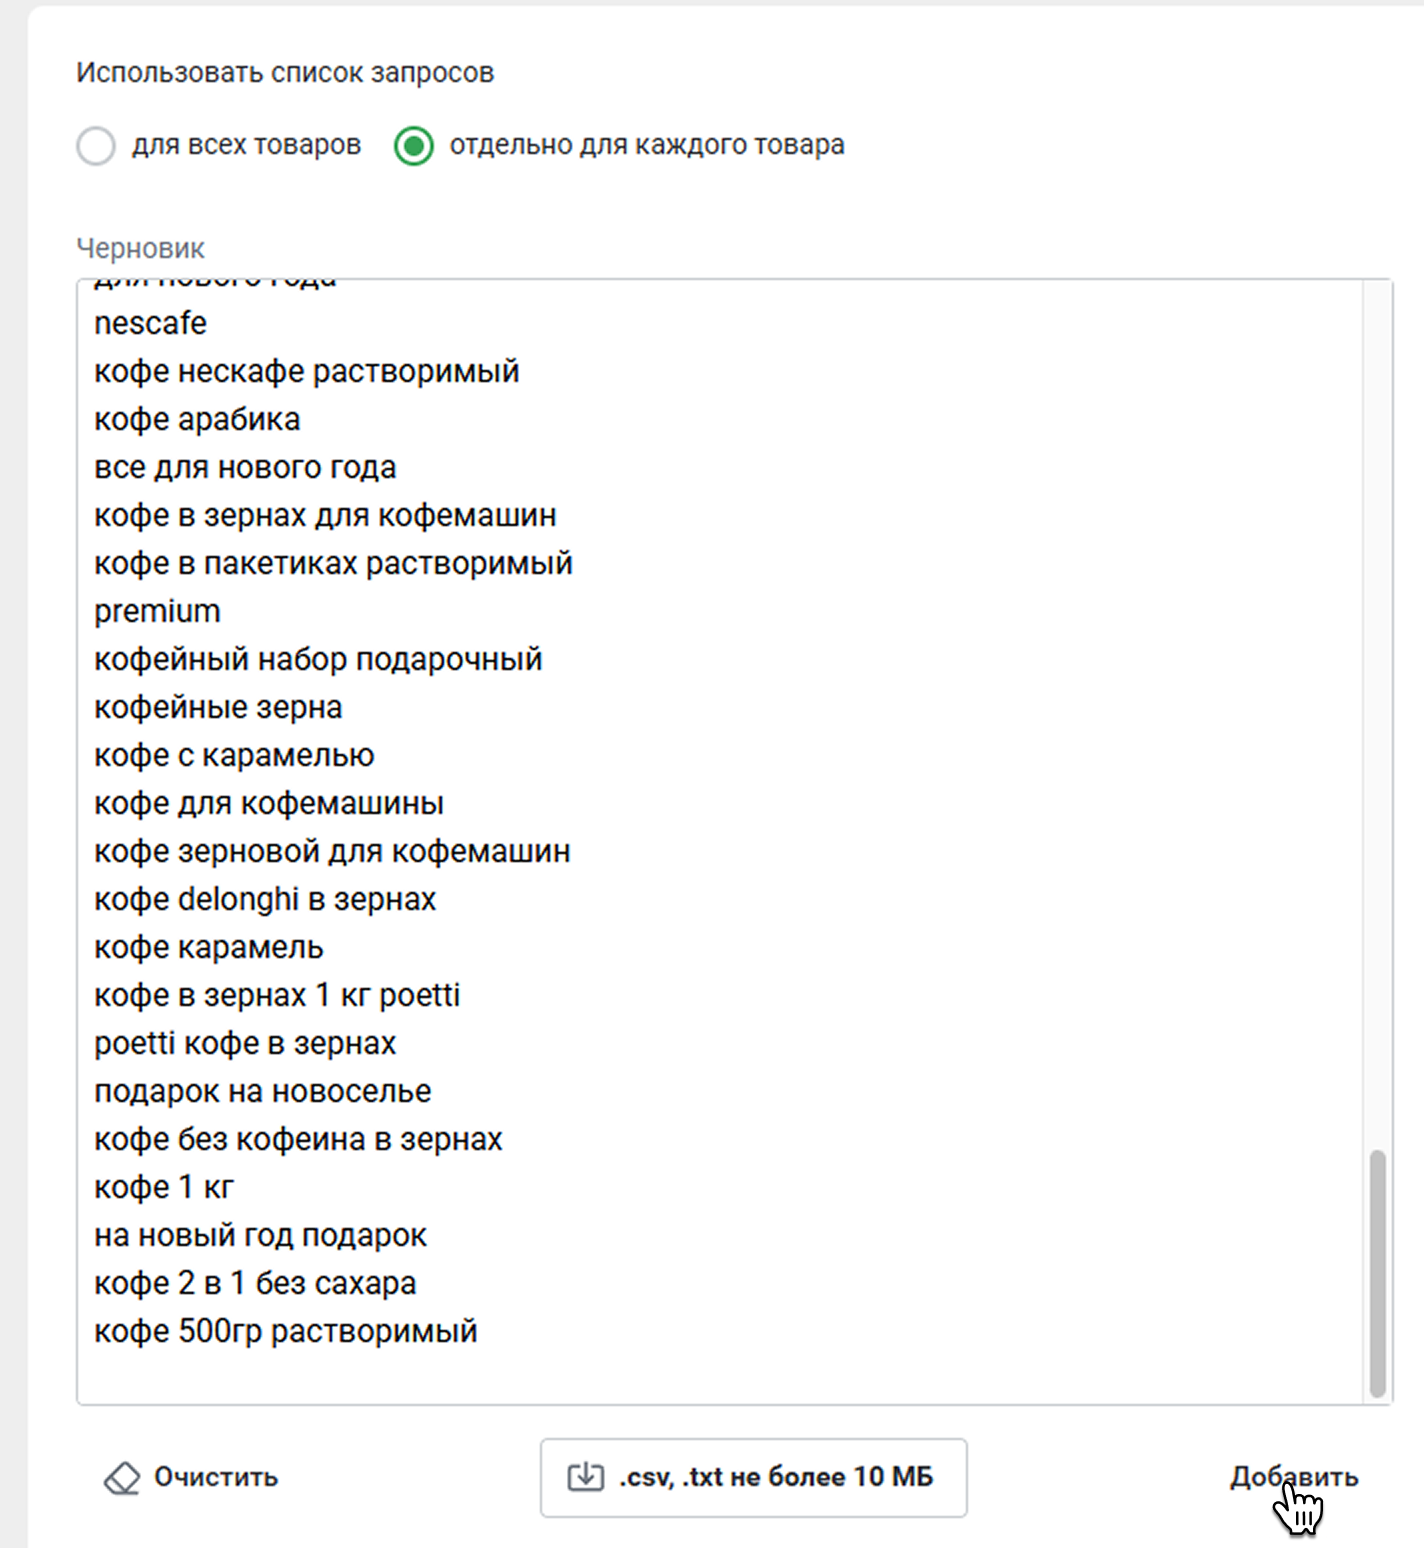Image resolution: width=1424 pixels, height=1548 pixels.
Task: Click the Очистить button label
Action: 216,1477
